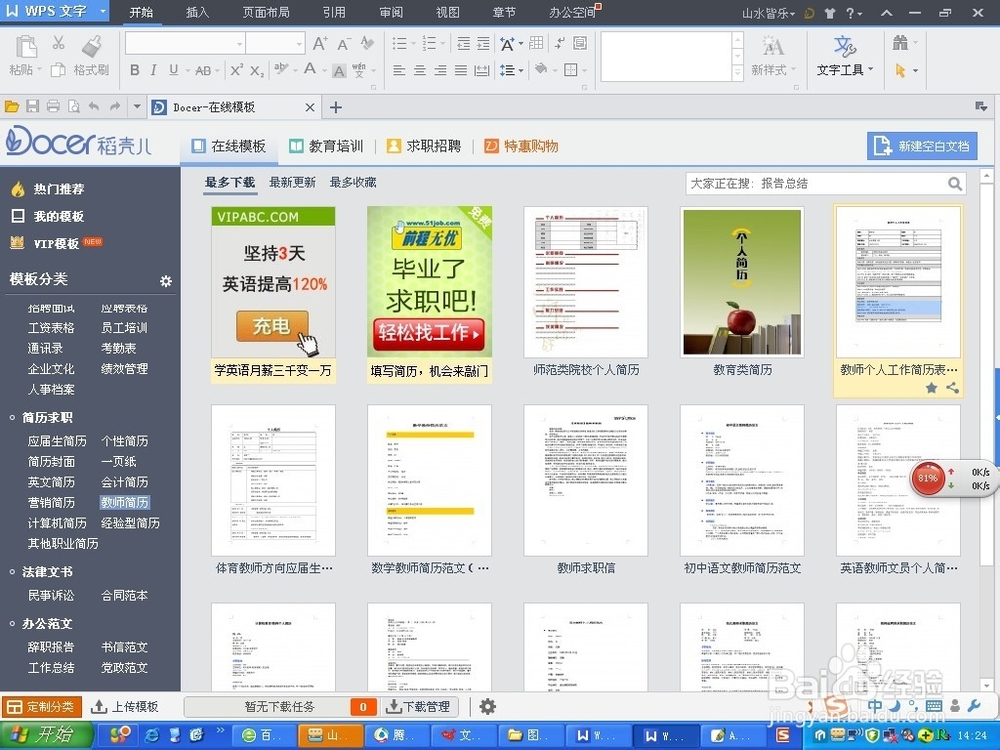Click the print icon in quick toolbar
Screen dimensions: 1000x750
[x=54, y=107]
